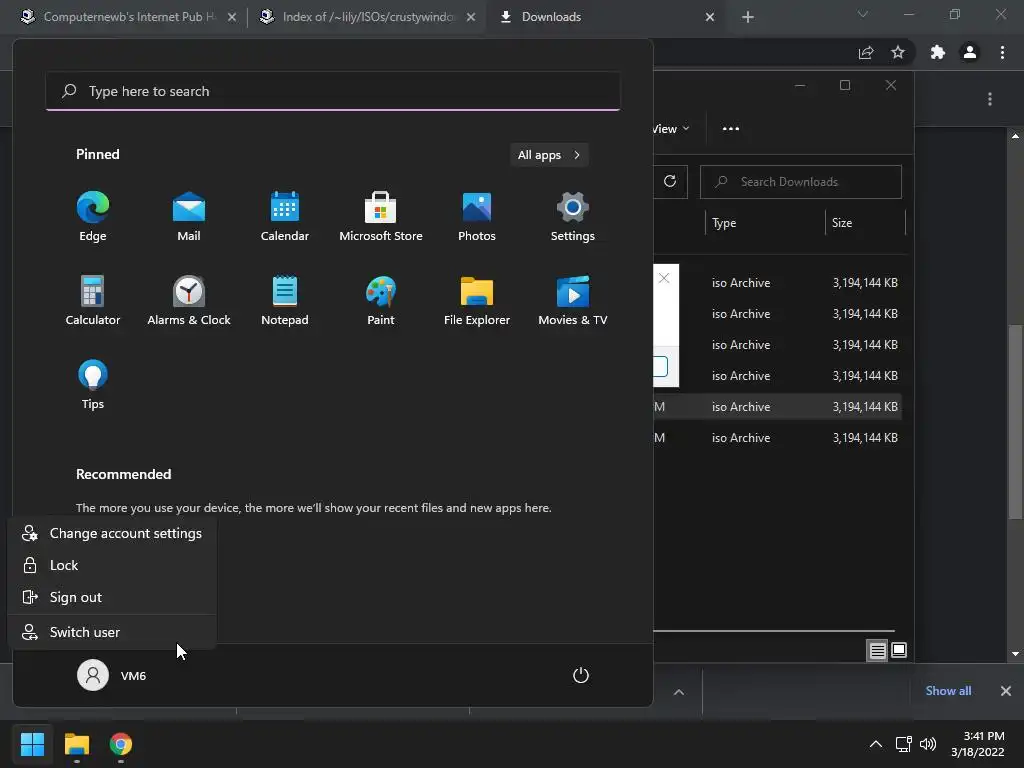Screen dimensions: 1024x768
Task: Open Explorer See more options menu
Action: pyautogui.click(x=731, y=129)
